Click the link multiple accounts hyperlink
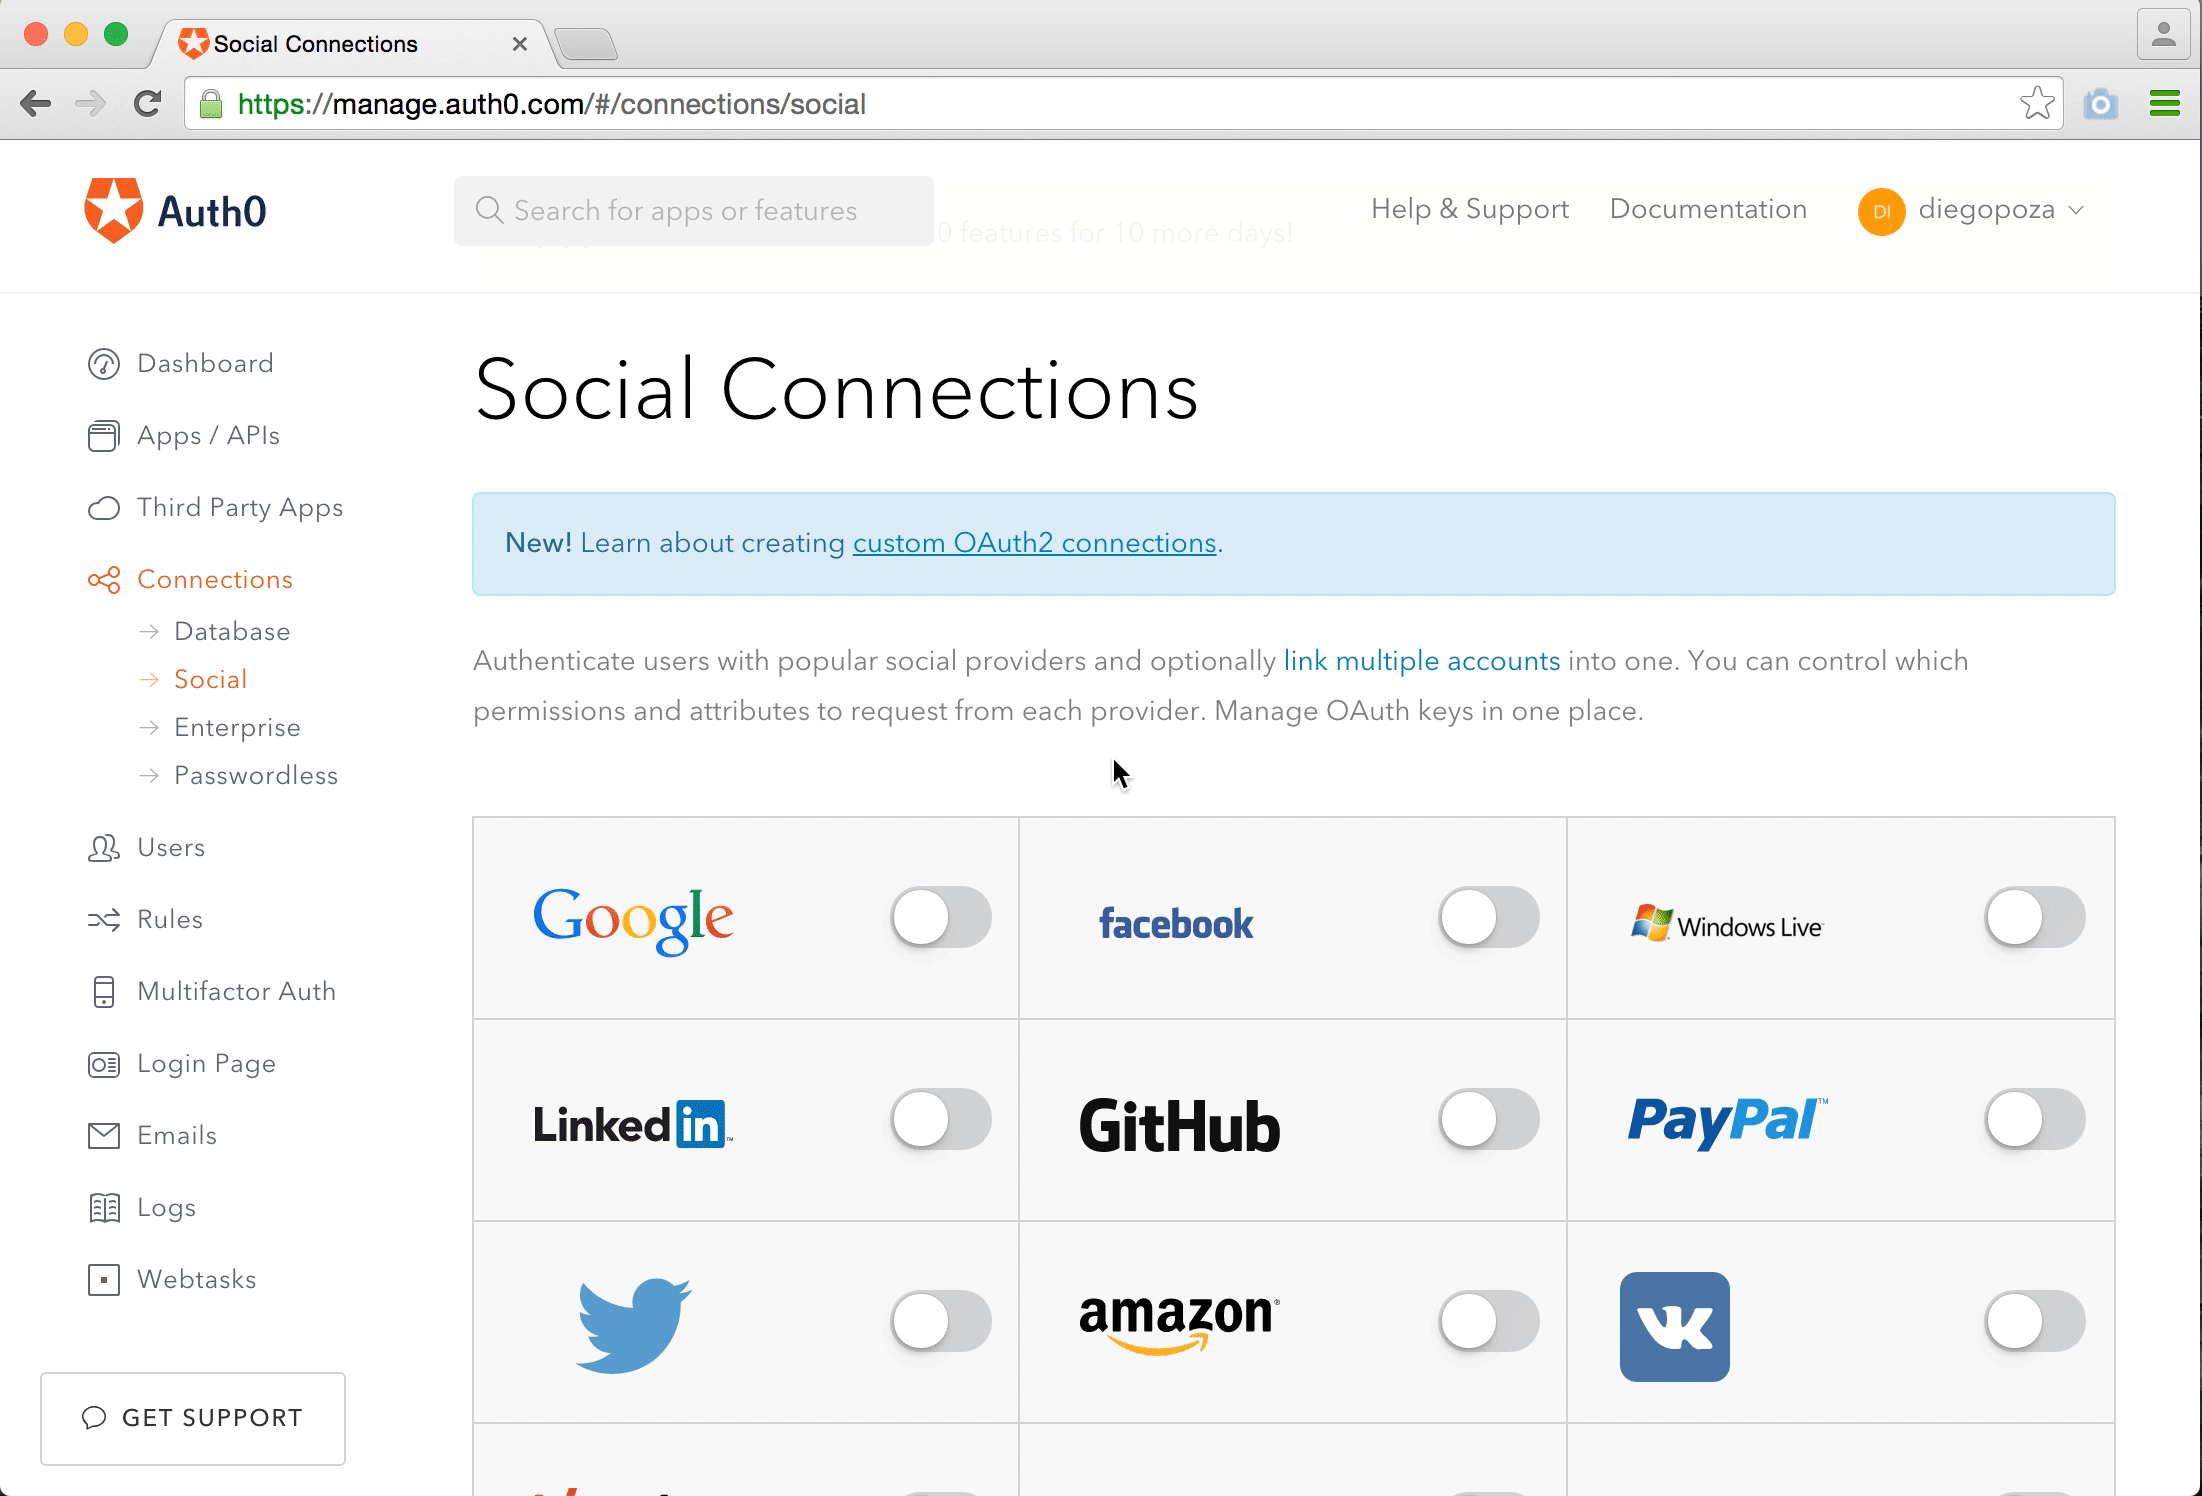The height and width of the screenshot is (1496, 2202). point(1422,660)
